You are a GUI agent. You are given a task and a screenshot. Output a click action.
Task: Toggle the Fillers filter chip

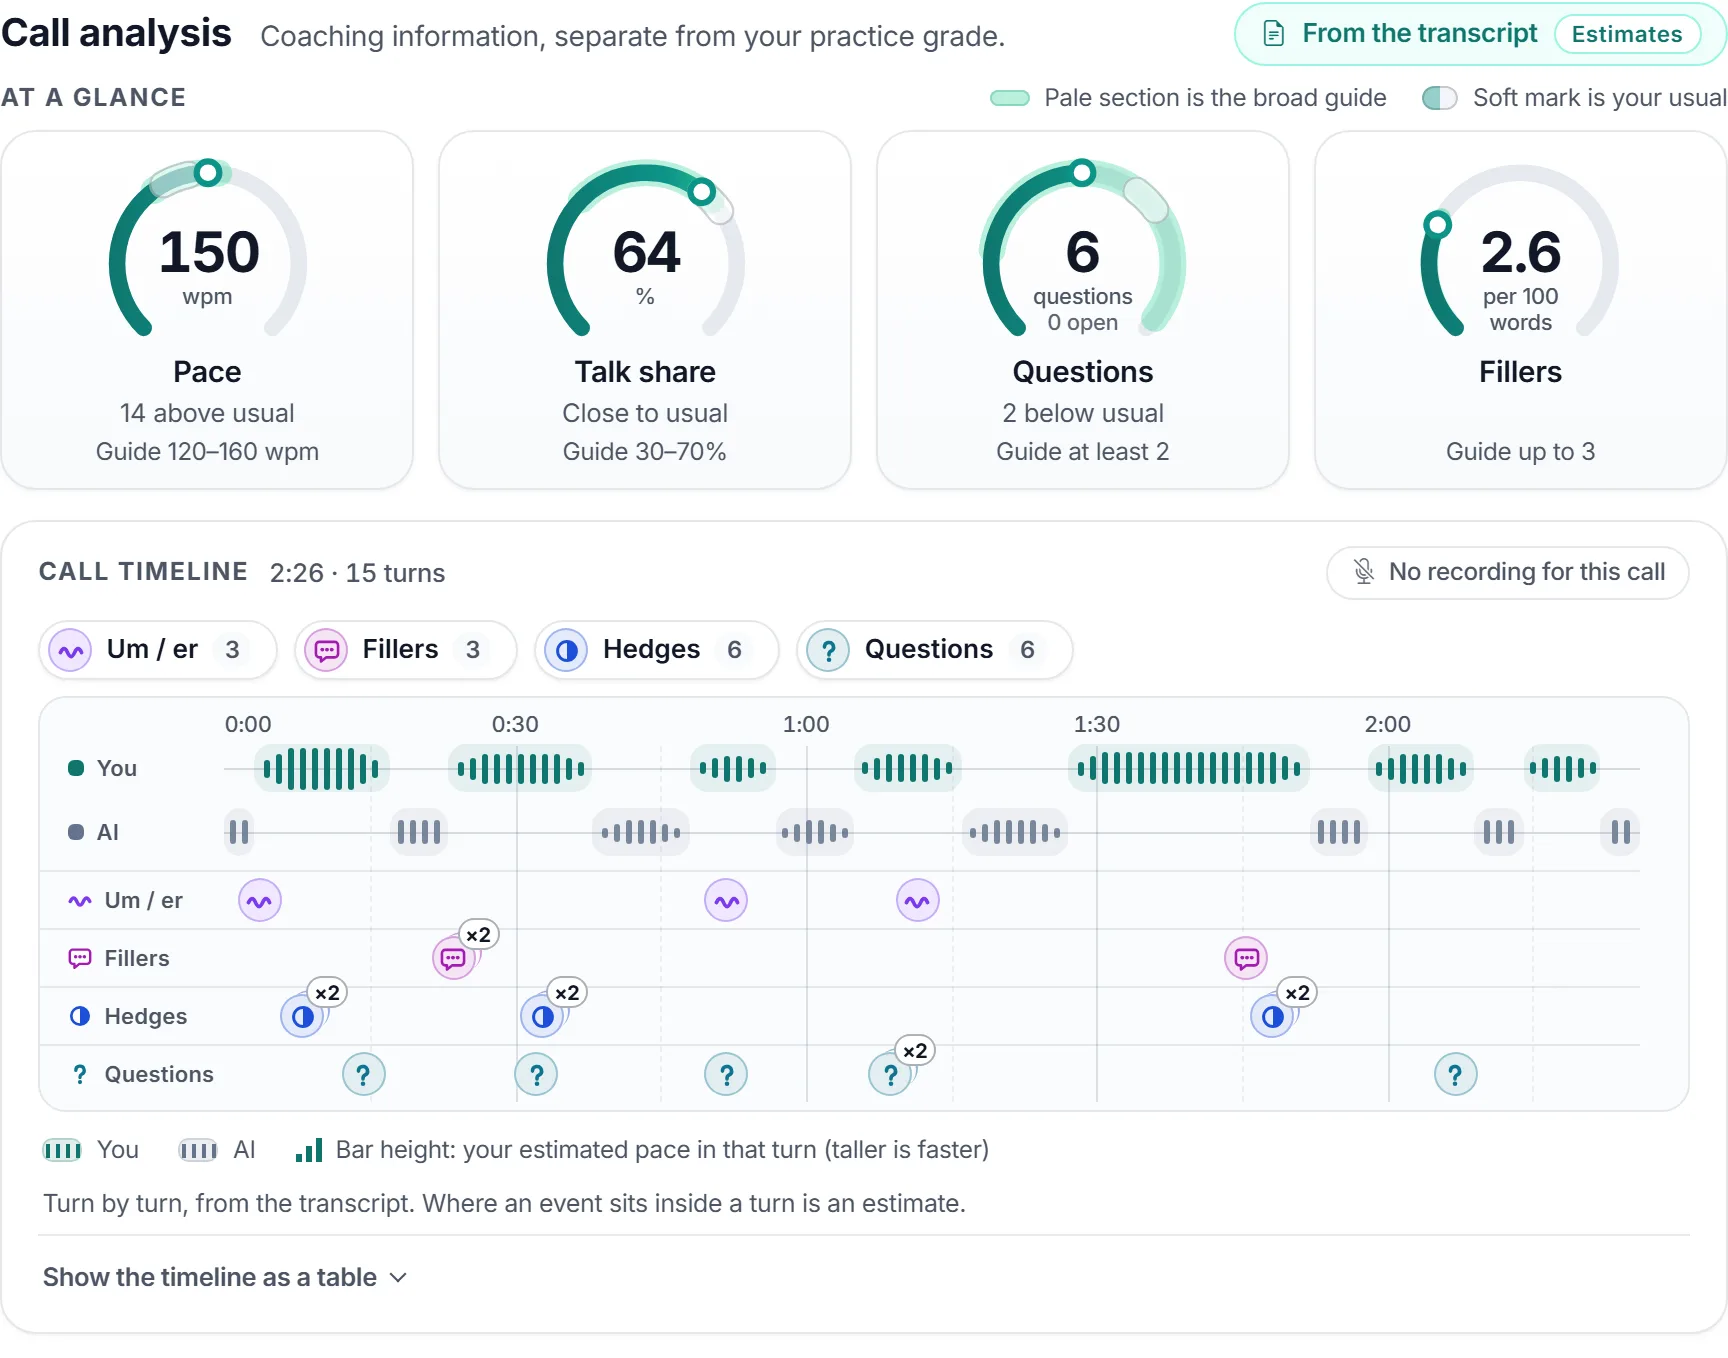406,650
